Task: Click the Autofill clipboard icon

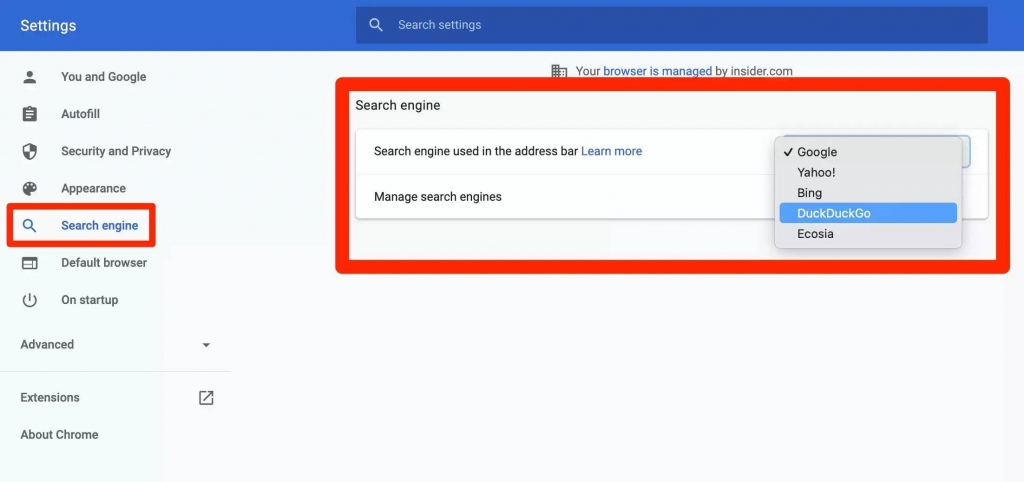Action: tap(29, 114)
